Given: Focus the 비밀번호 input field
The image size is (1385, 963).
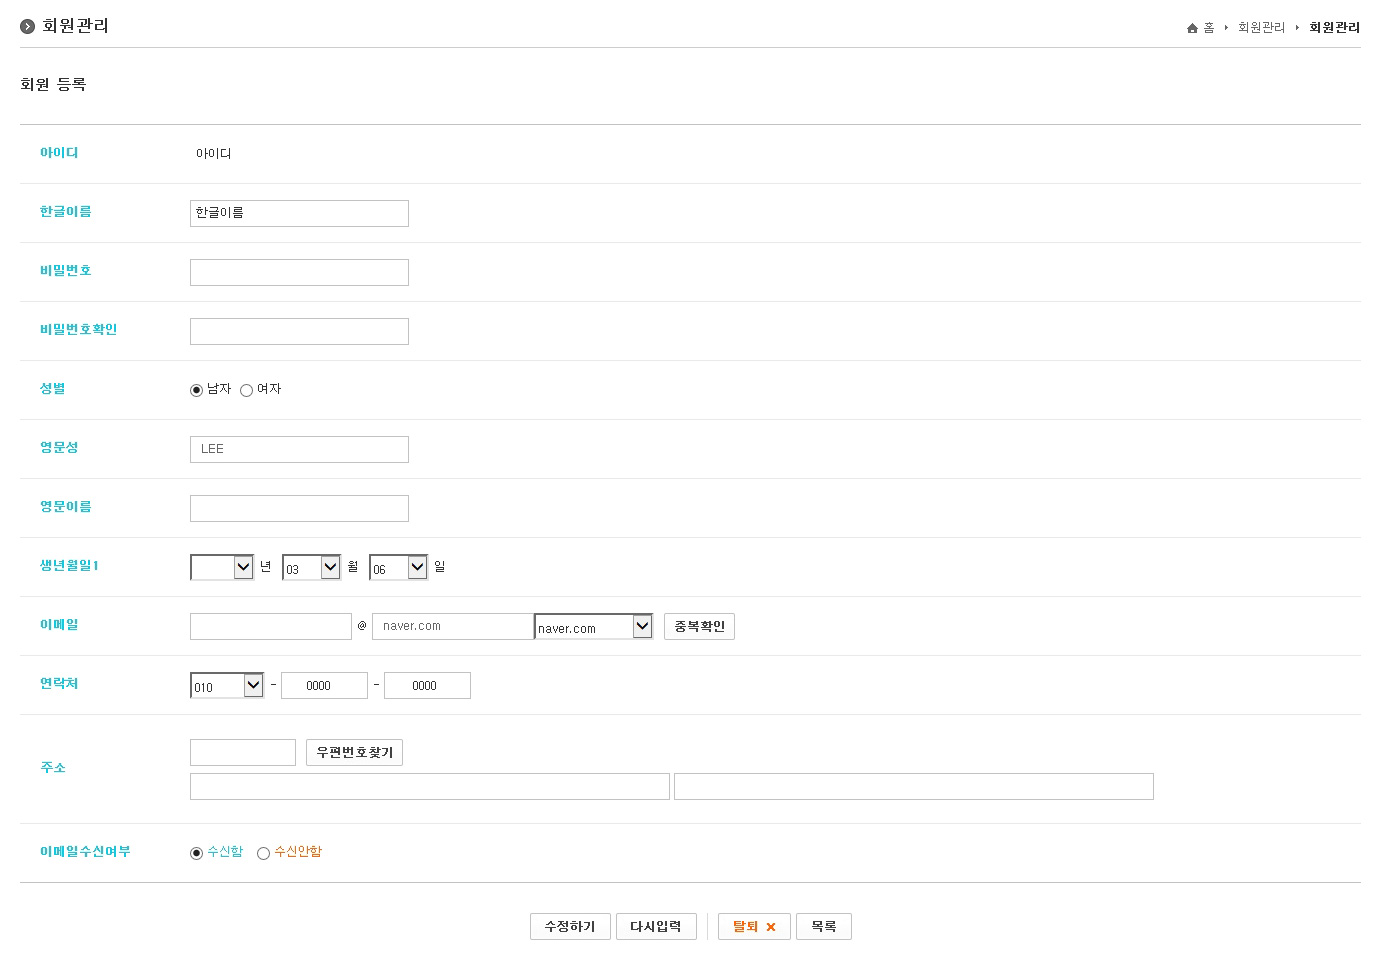Looking at the screenshot, I should [299, 272].
